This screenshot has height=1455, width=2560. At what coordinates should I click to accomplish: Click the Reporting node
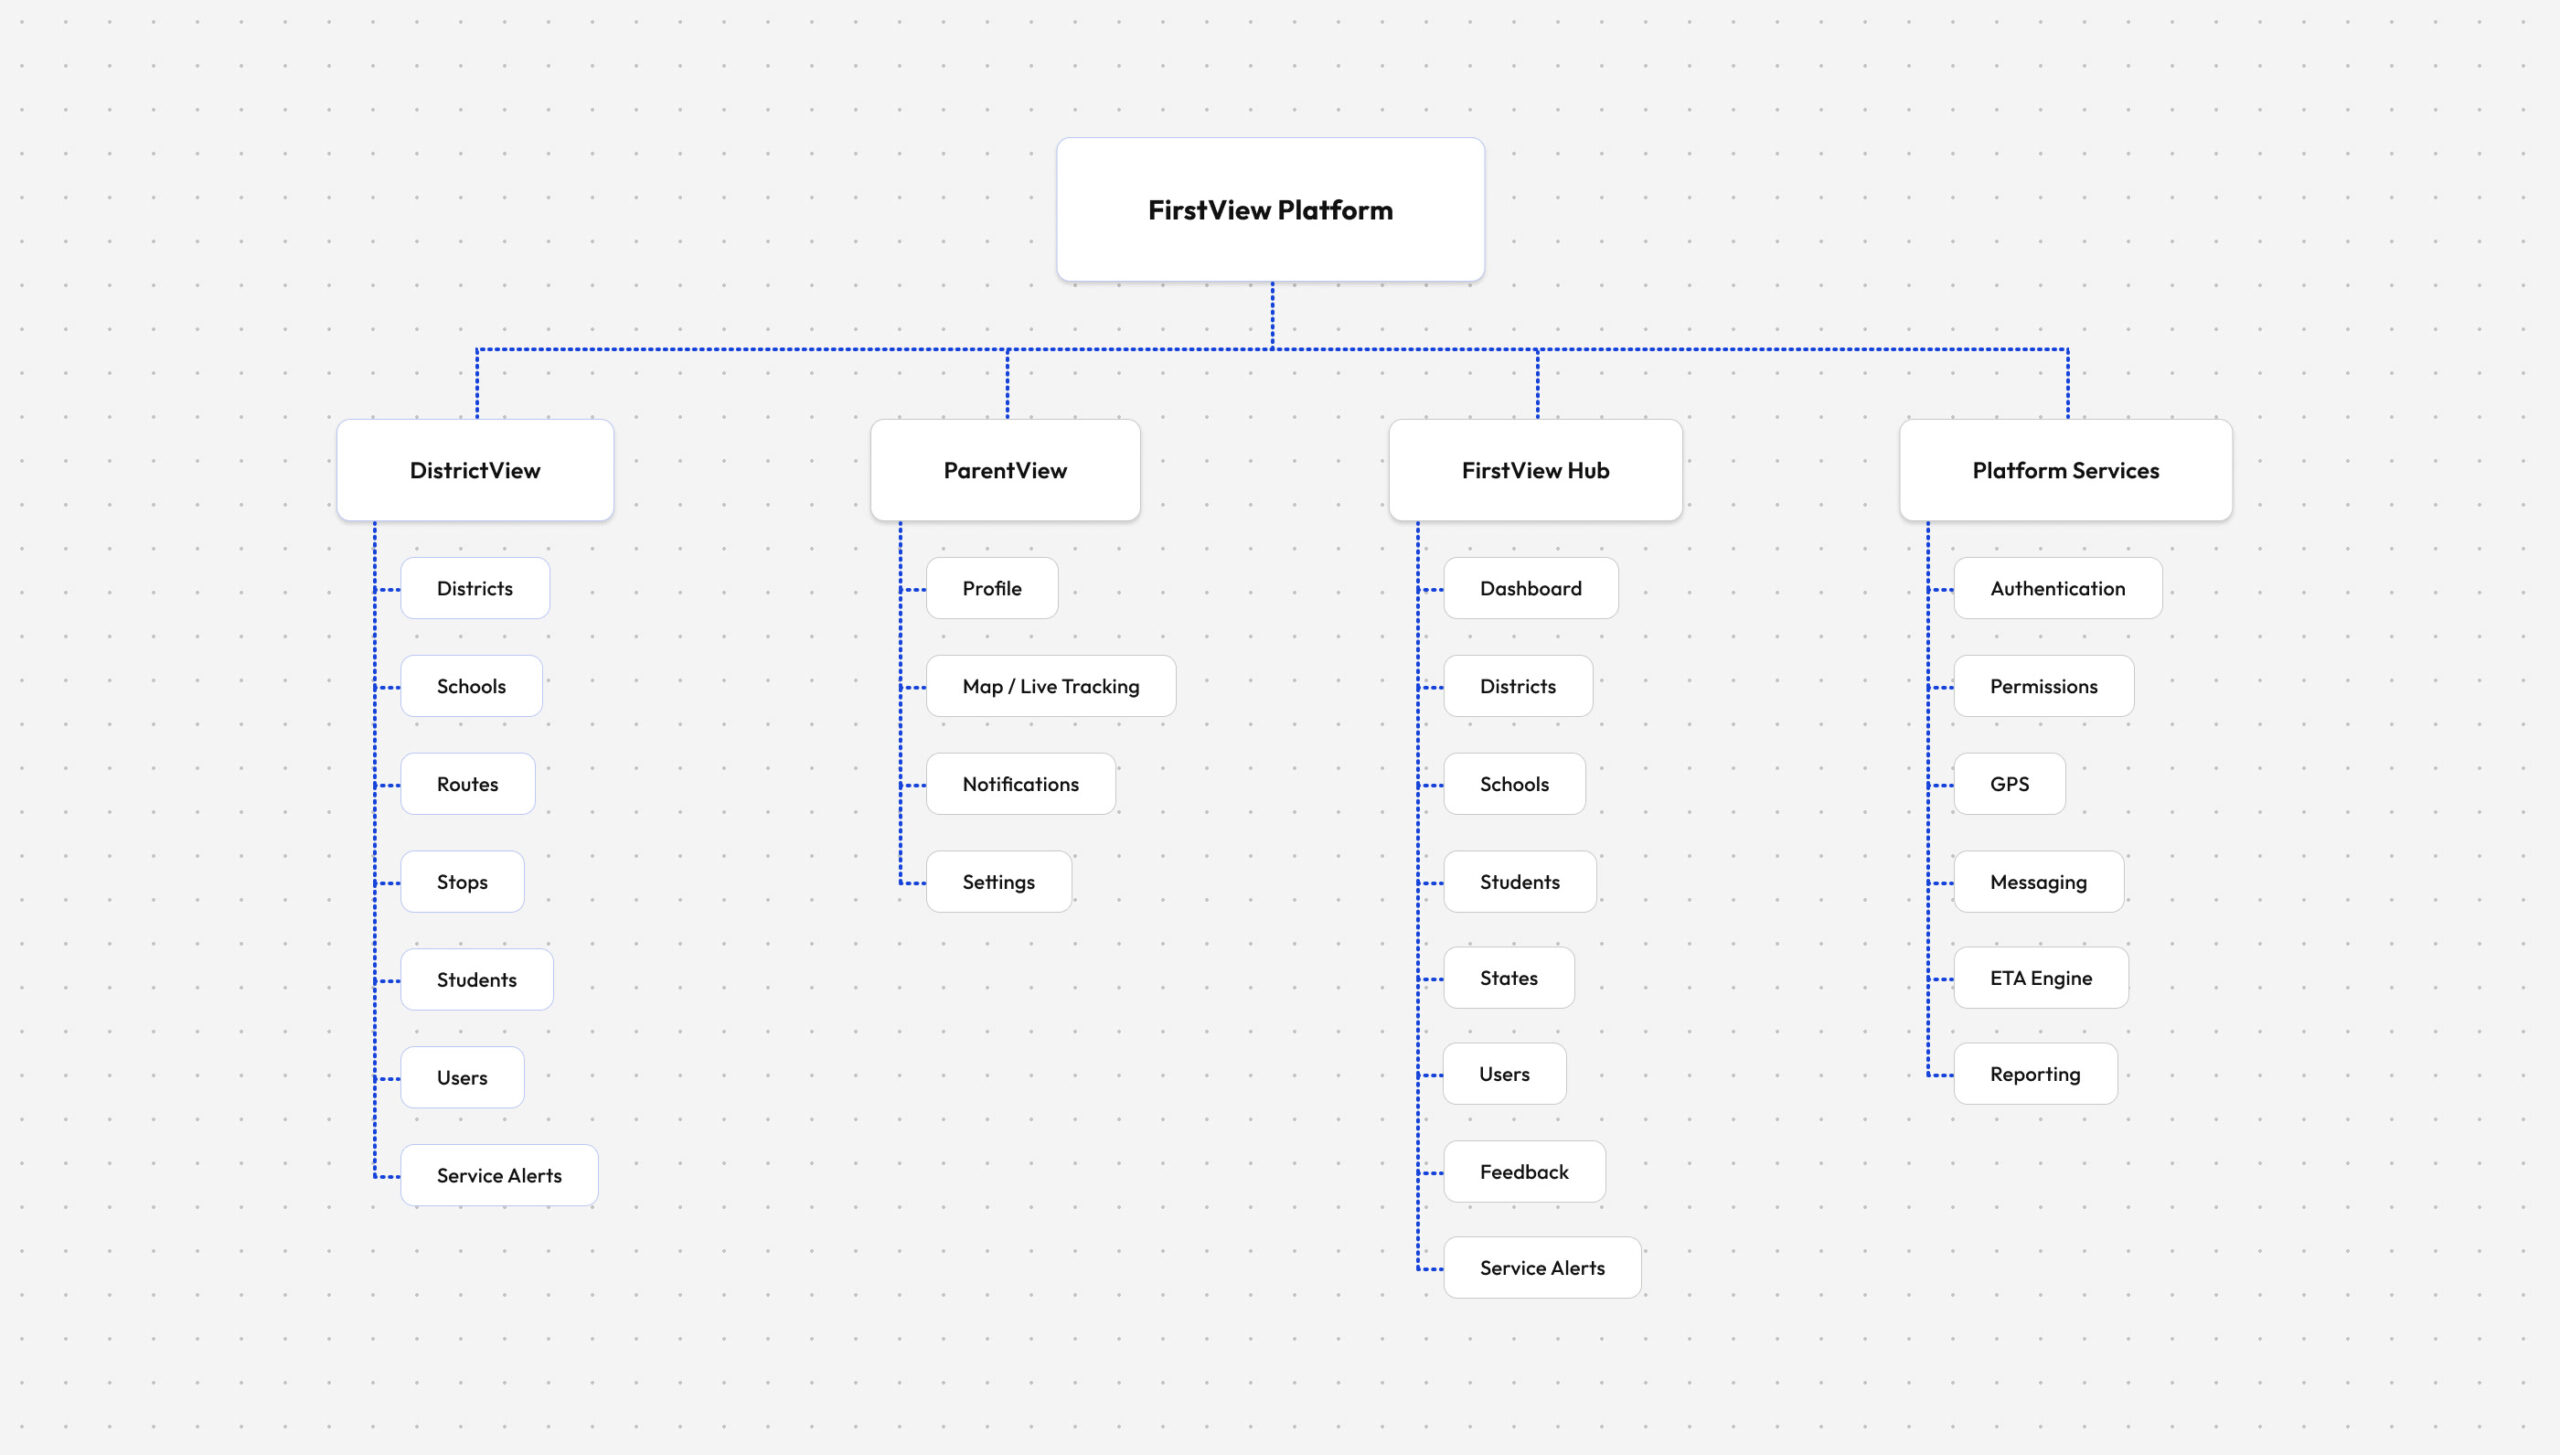pyautogui.click(x=2035, y=1074)
